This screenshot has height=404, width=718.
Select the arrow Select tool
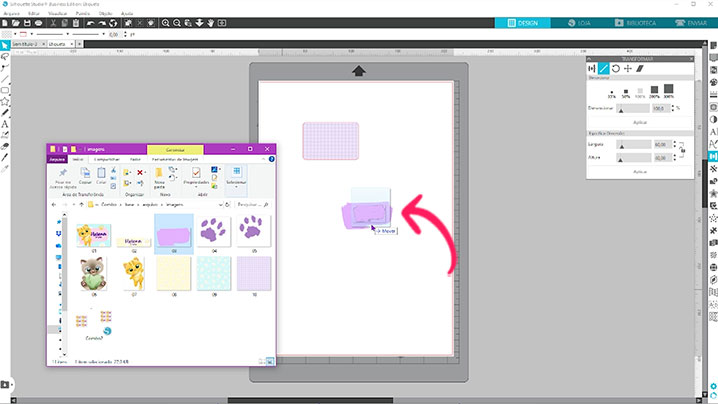coord(5,47)
